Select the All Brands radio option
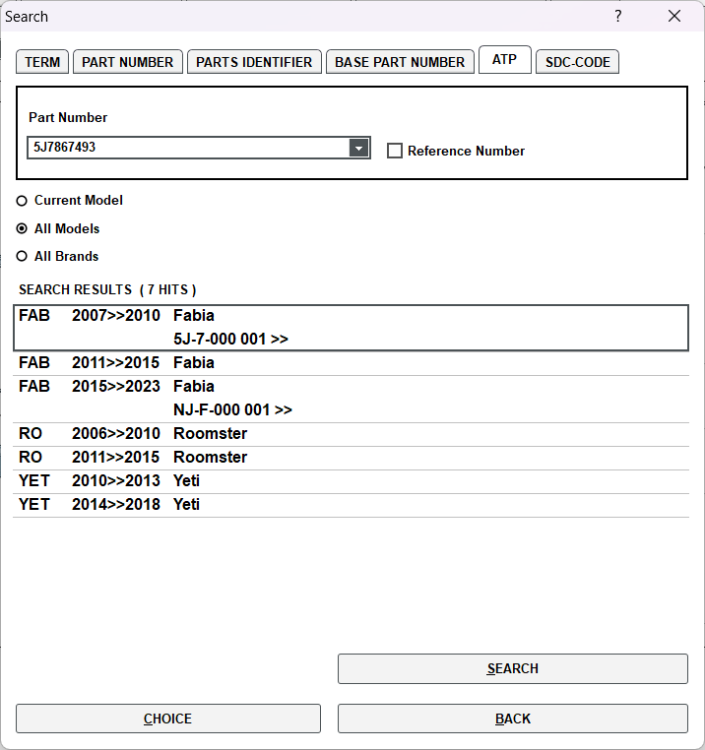Screen dimensions: 705x750 pos(22,256)
